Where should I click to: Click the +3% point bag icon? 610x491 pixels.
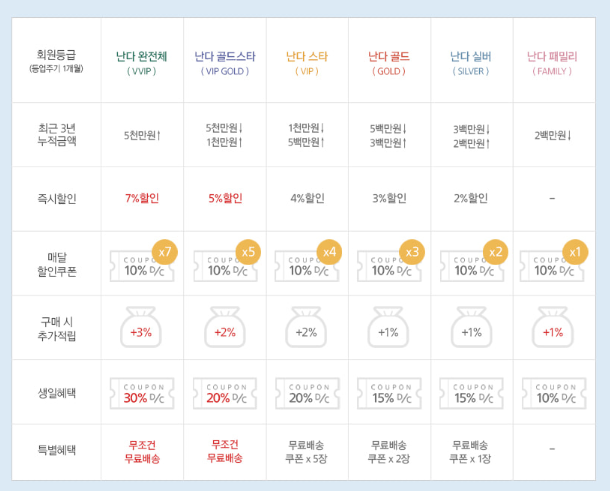141,327
